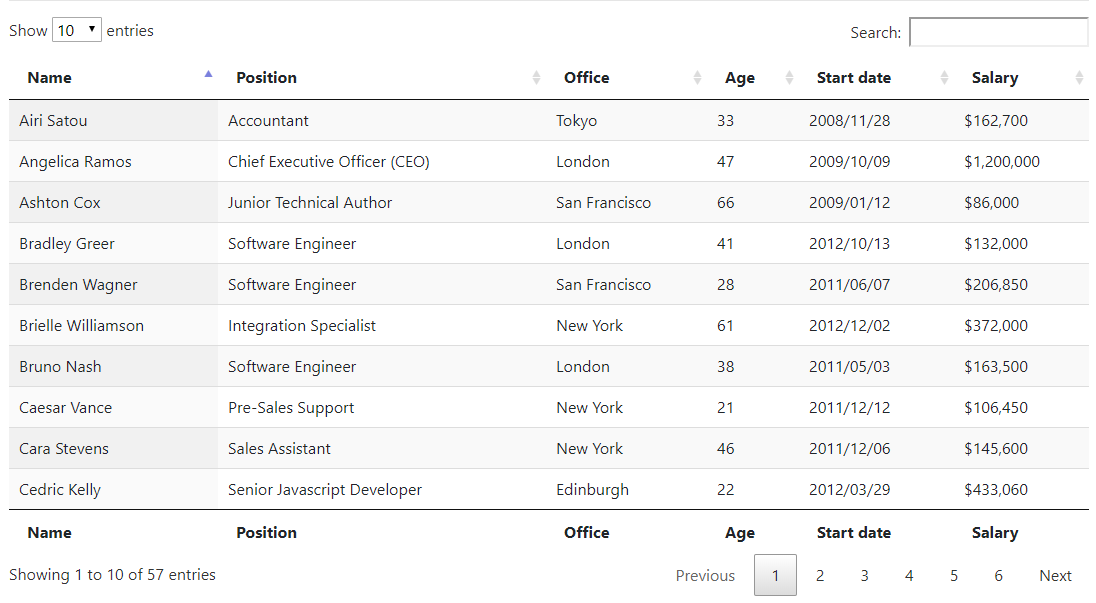Screen dimensions: 1096x603
Task: Click the Name column sort arrow icon
Action: pos(208,75)
